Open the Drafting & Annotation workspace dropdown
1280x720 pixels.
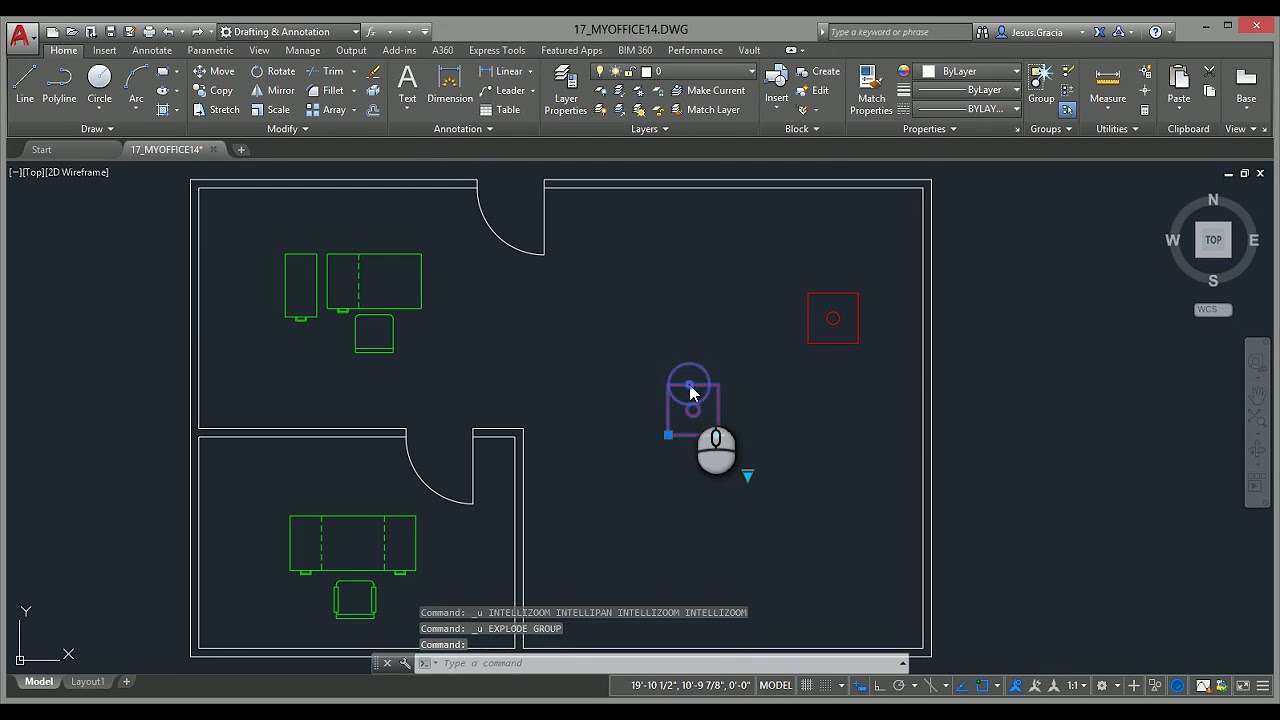289,32
